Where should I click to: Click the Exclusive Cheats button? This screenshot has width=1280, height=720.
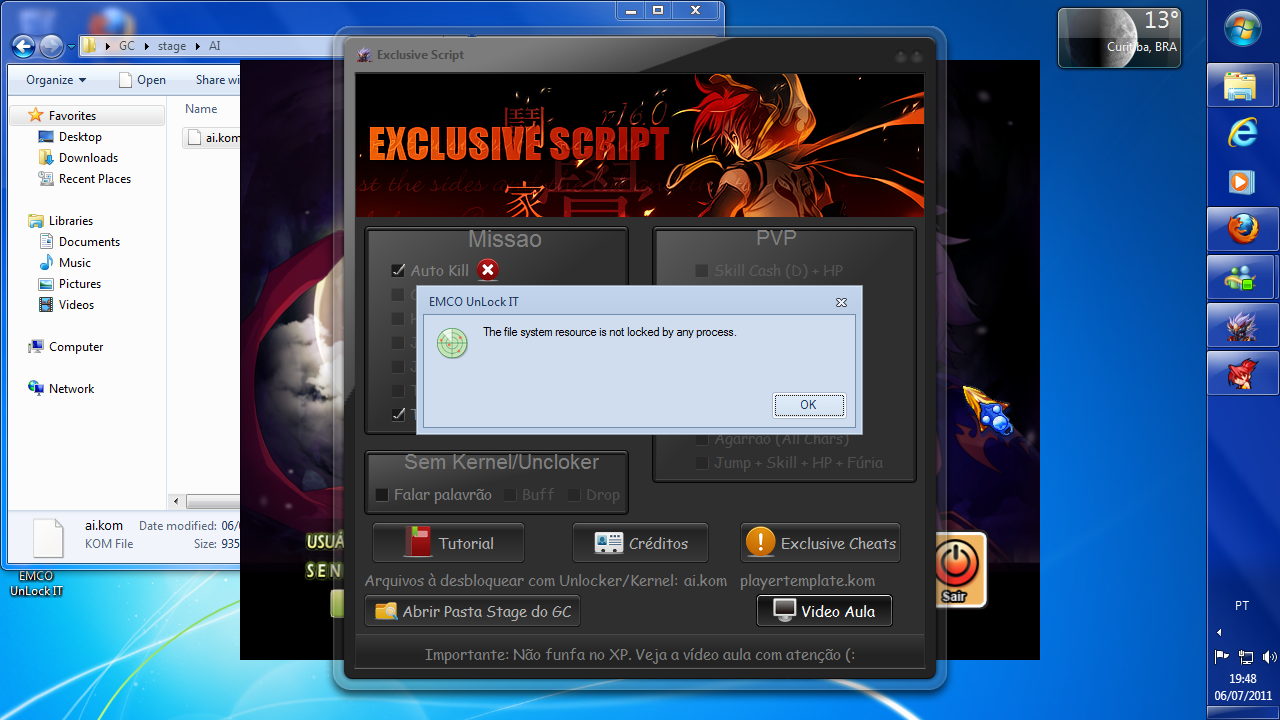pos(820,543)
